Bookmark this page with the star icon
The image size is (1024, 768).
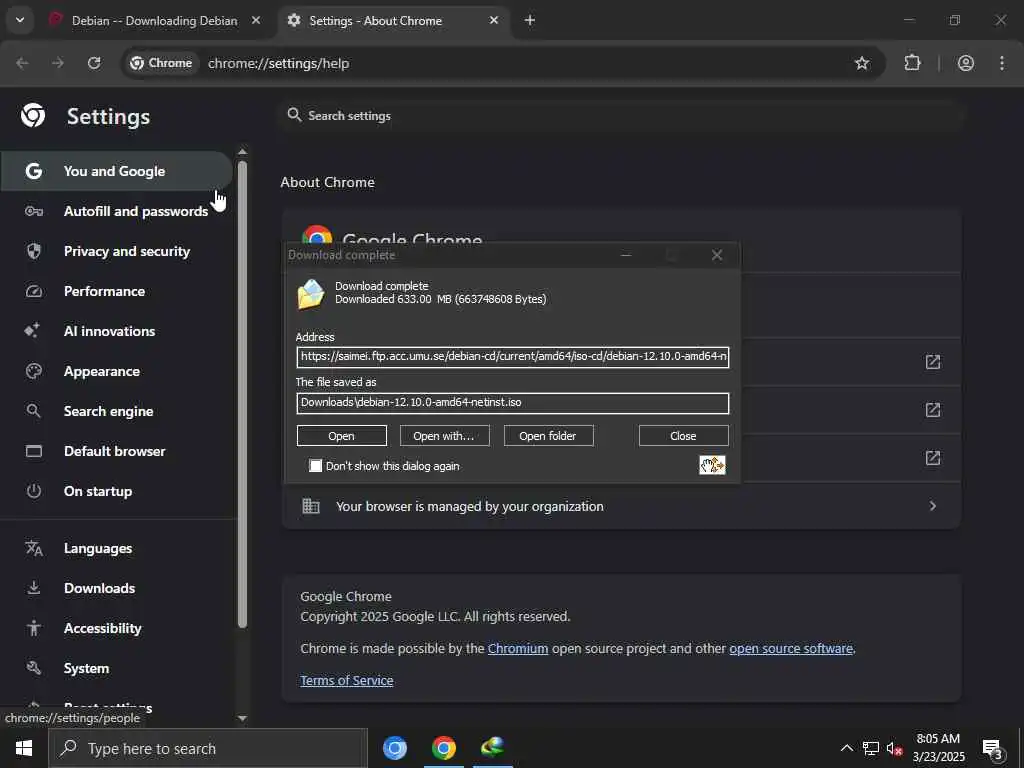pos(862,63)
